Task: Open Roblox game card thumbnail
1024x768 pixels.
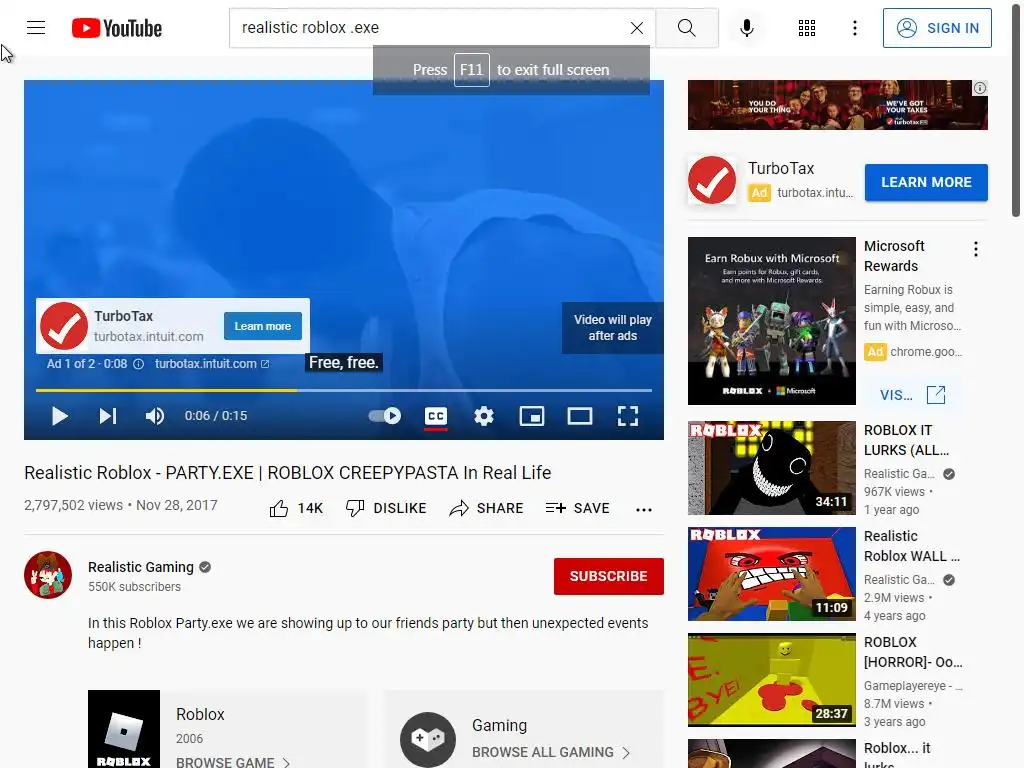Action: 124,729
